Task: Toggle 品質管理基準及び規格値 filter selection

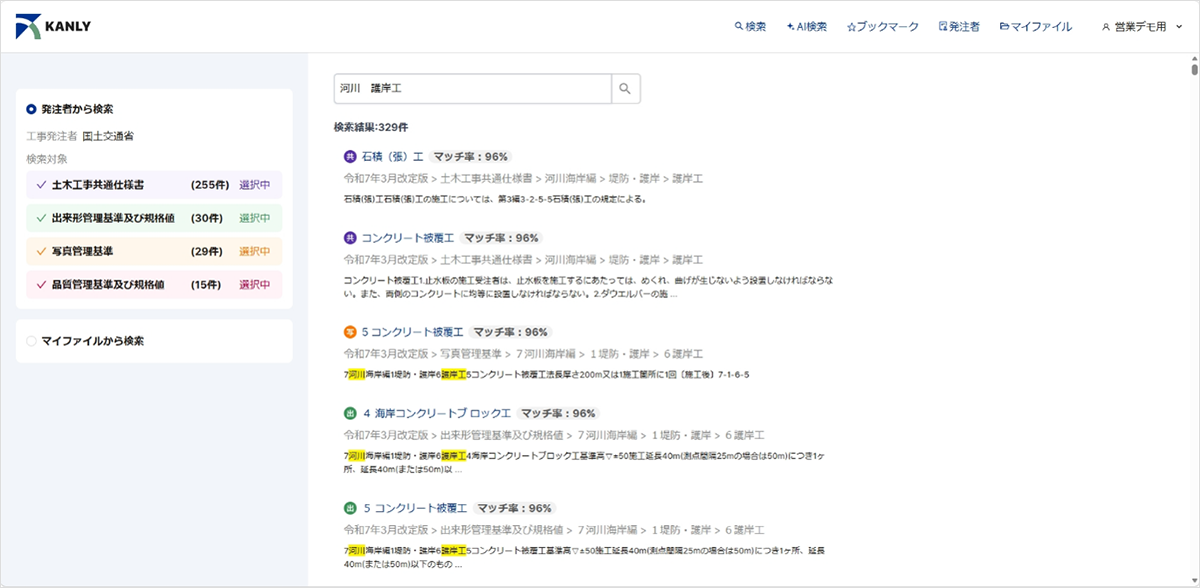Action: pyautogui.click(x=154, y=285)
